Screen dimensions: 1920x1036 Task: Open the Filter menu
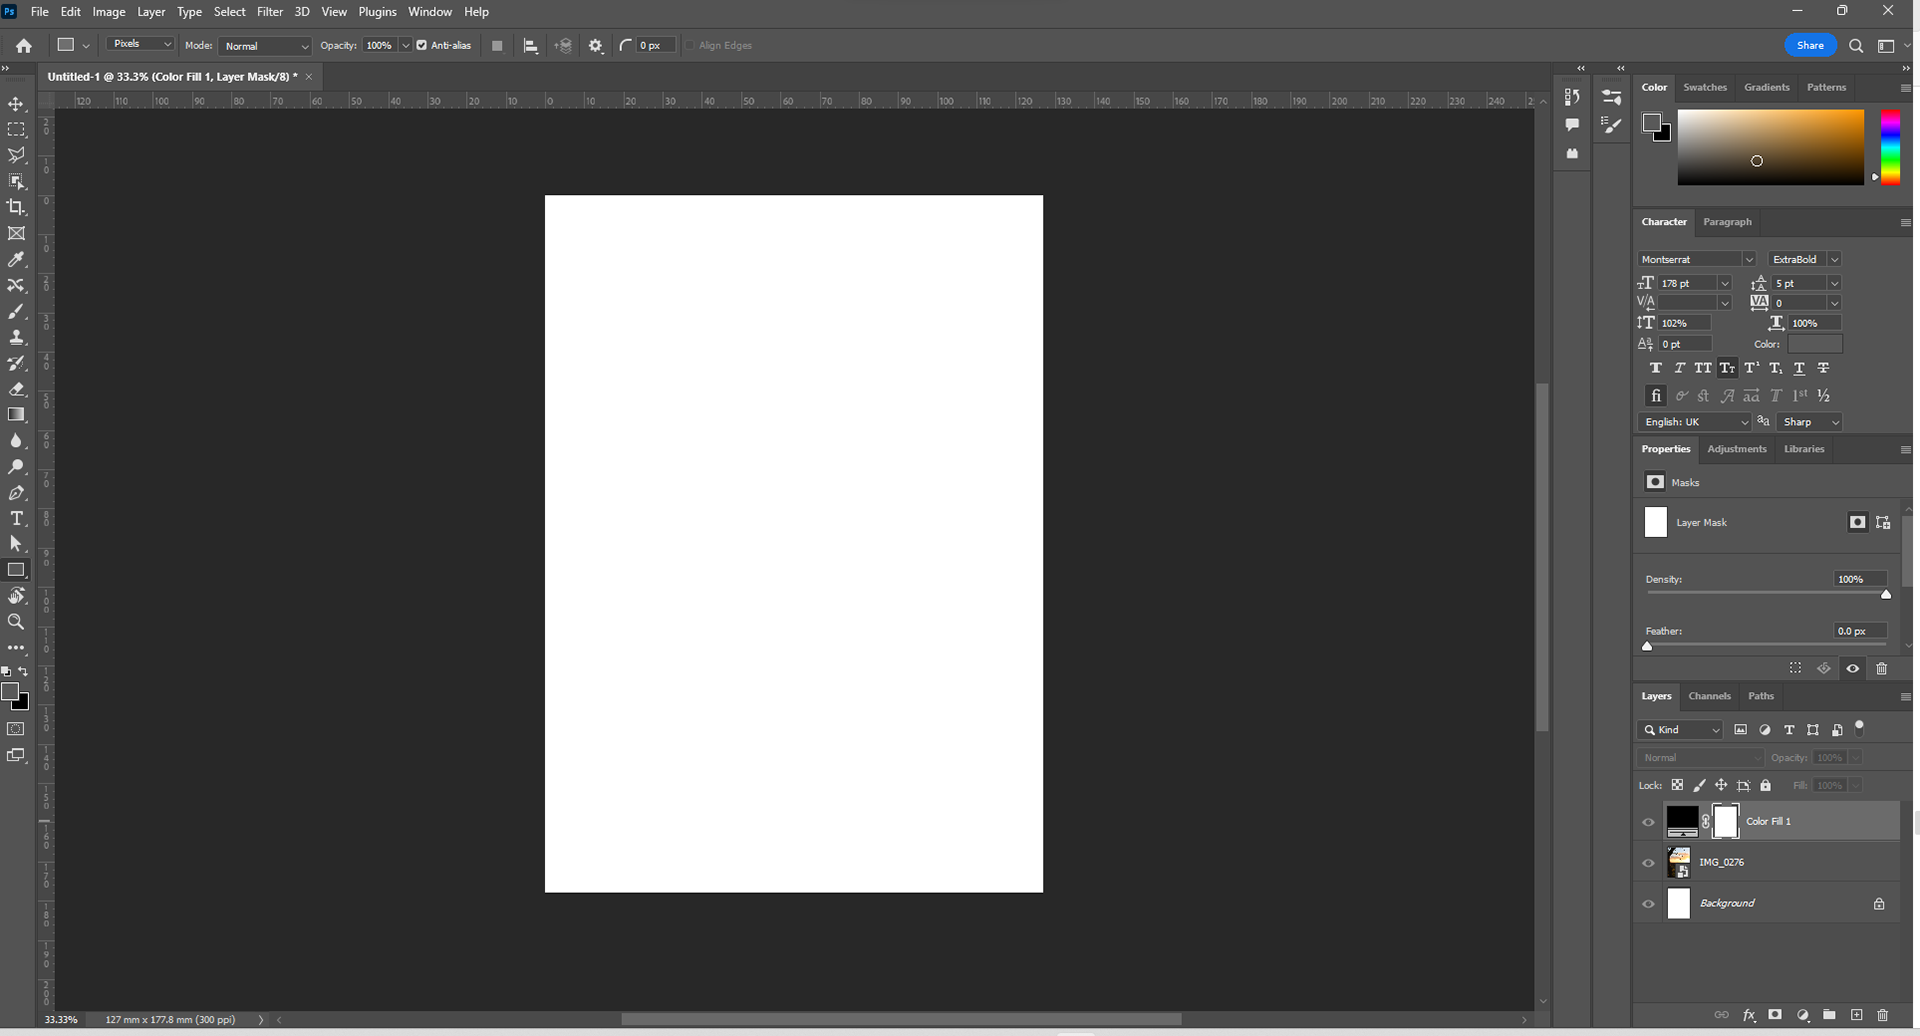[270, 12]
